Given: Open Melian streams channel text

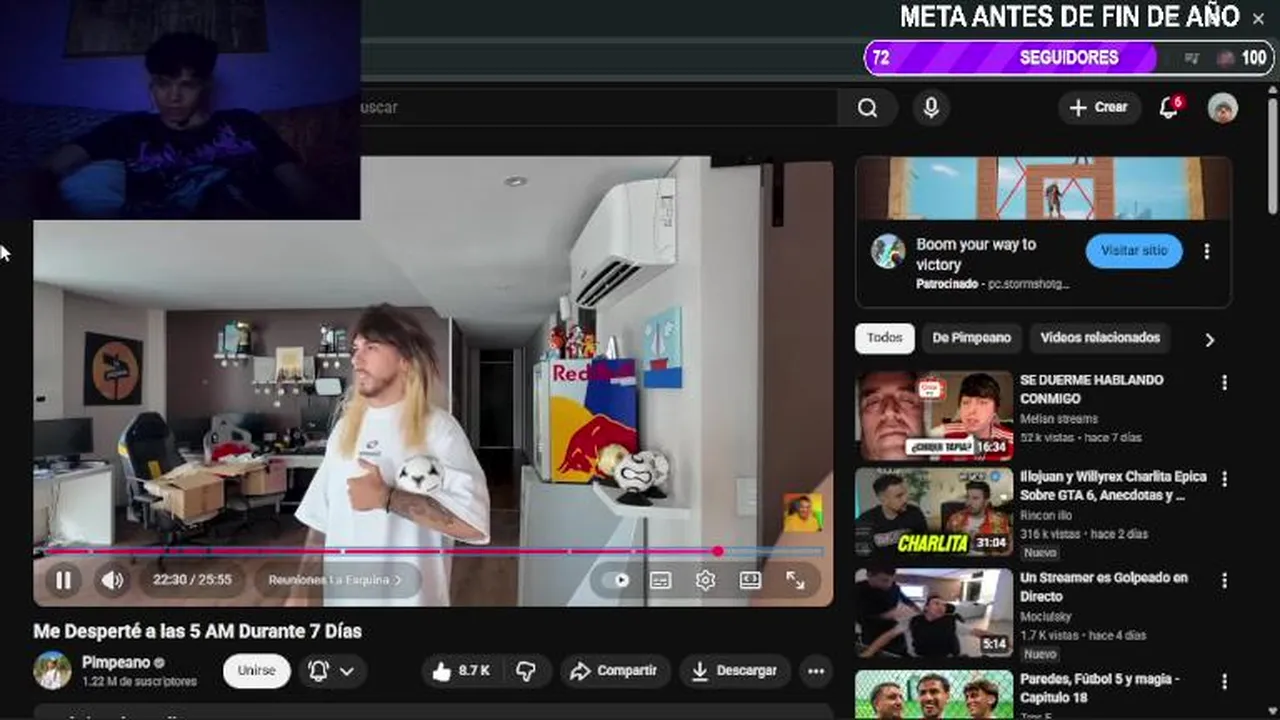Looking at the screenshot, I should click(1059, 419).
